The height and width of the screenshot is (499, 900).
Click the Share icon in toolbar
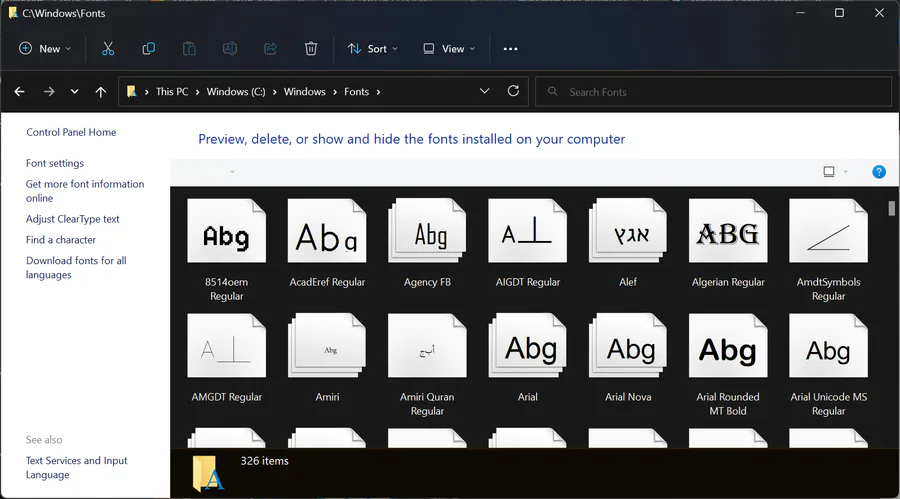click(x=270, y=49)
